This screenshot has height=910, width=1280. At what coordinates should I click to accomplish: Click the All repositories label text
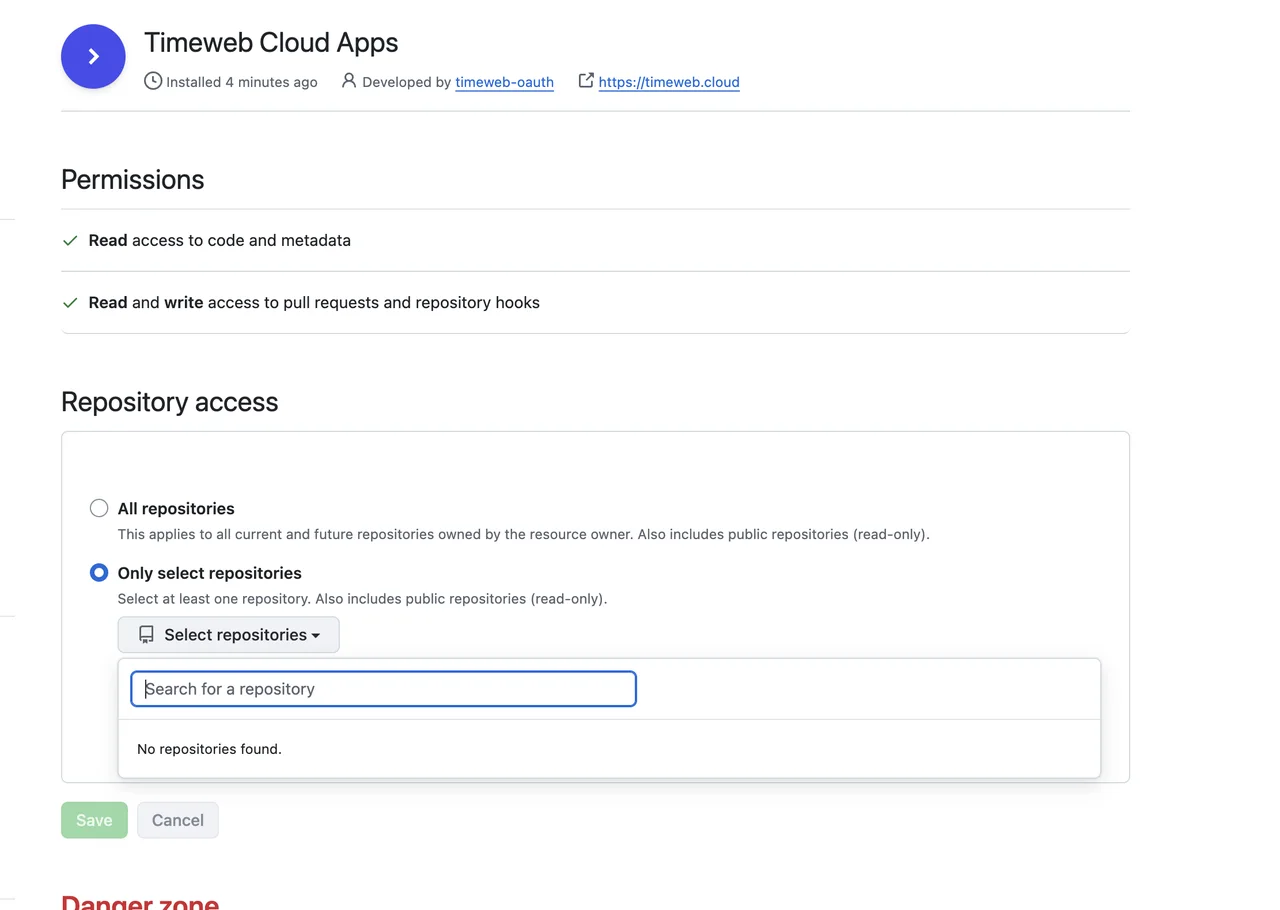pyautogui.click(x=176, y=509)
